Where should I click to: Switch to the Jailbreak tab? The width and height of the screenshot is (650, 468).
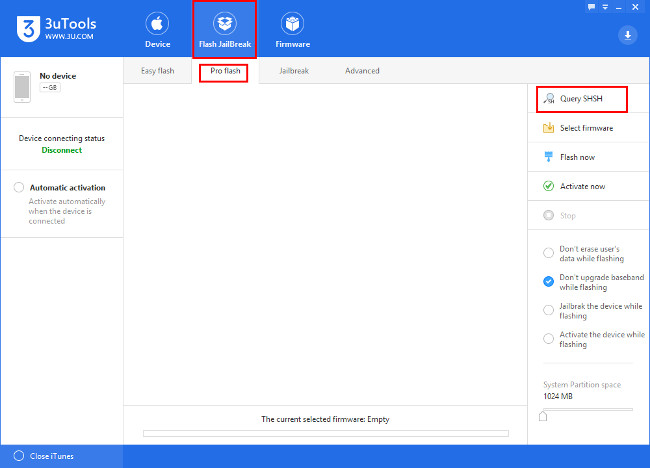tap(294, 71)
